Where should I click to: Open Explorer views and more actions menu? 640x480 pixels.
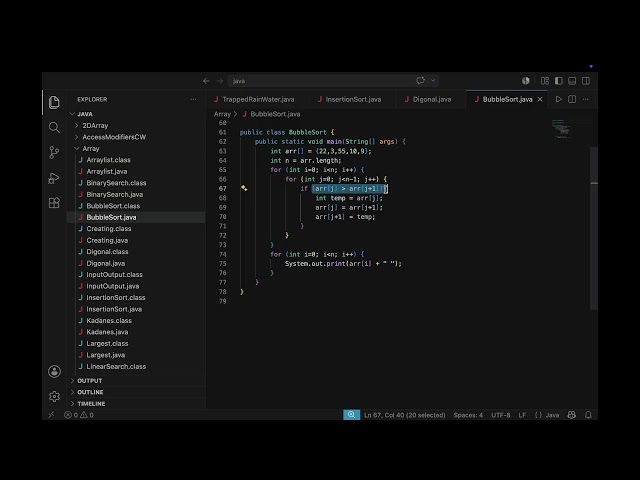point(193,99)
